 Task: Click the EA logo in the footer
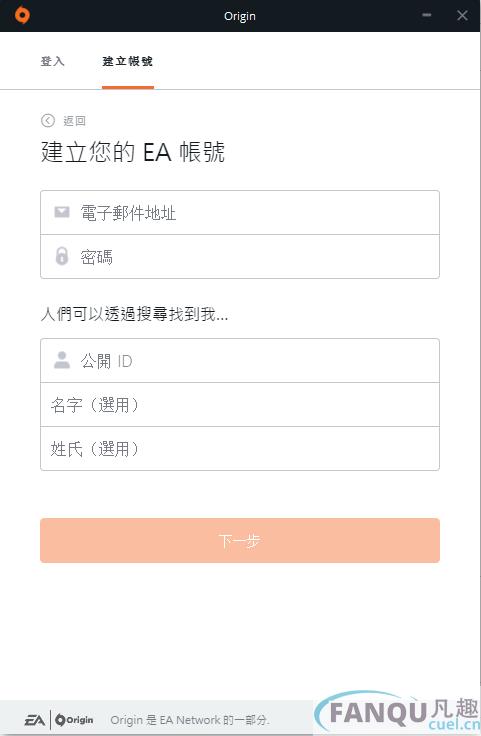tap(35, 720)
